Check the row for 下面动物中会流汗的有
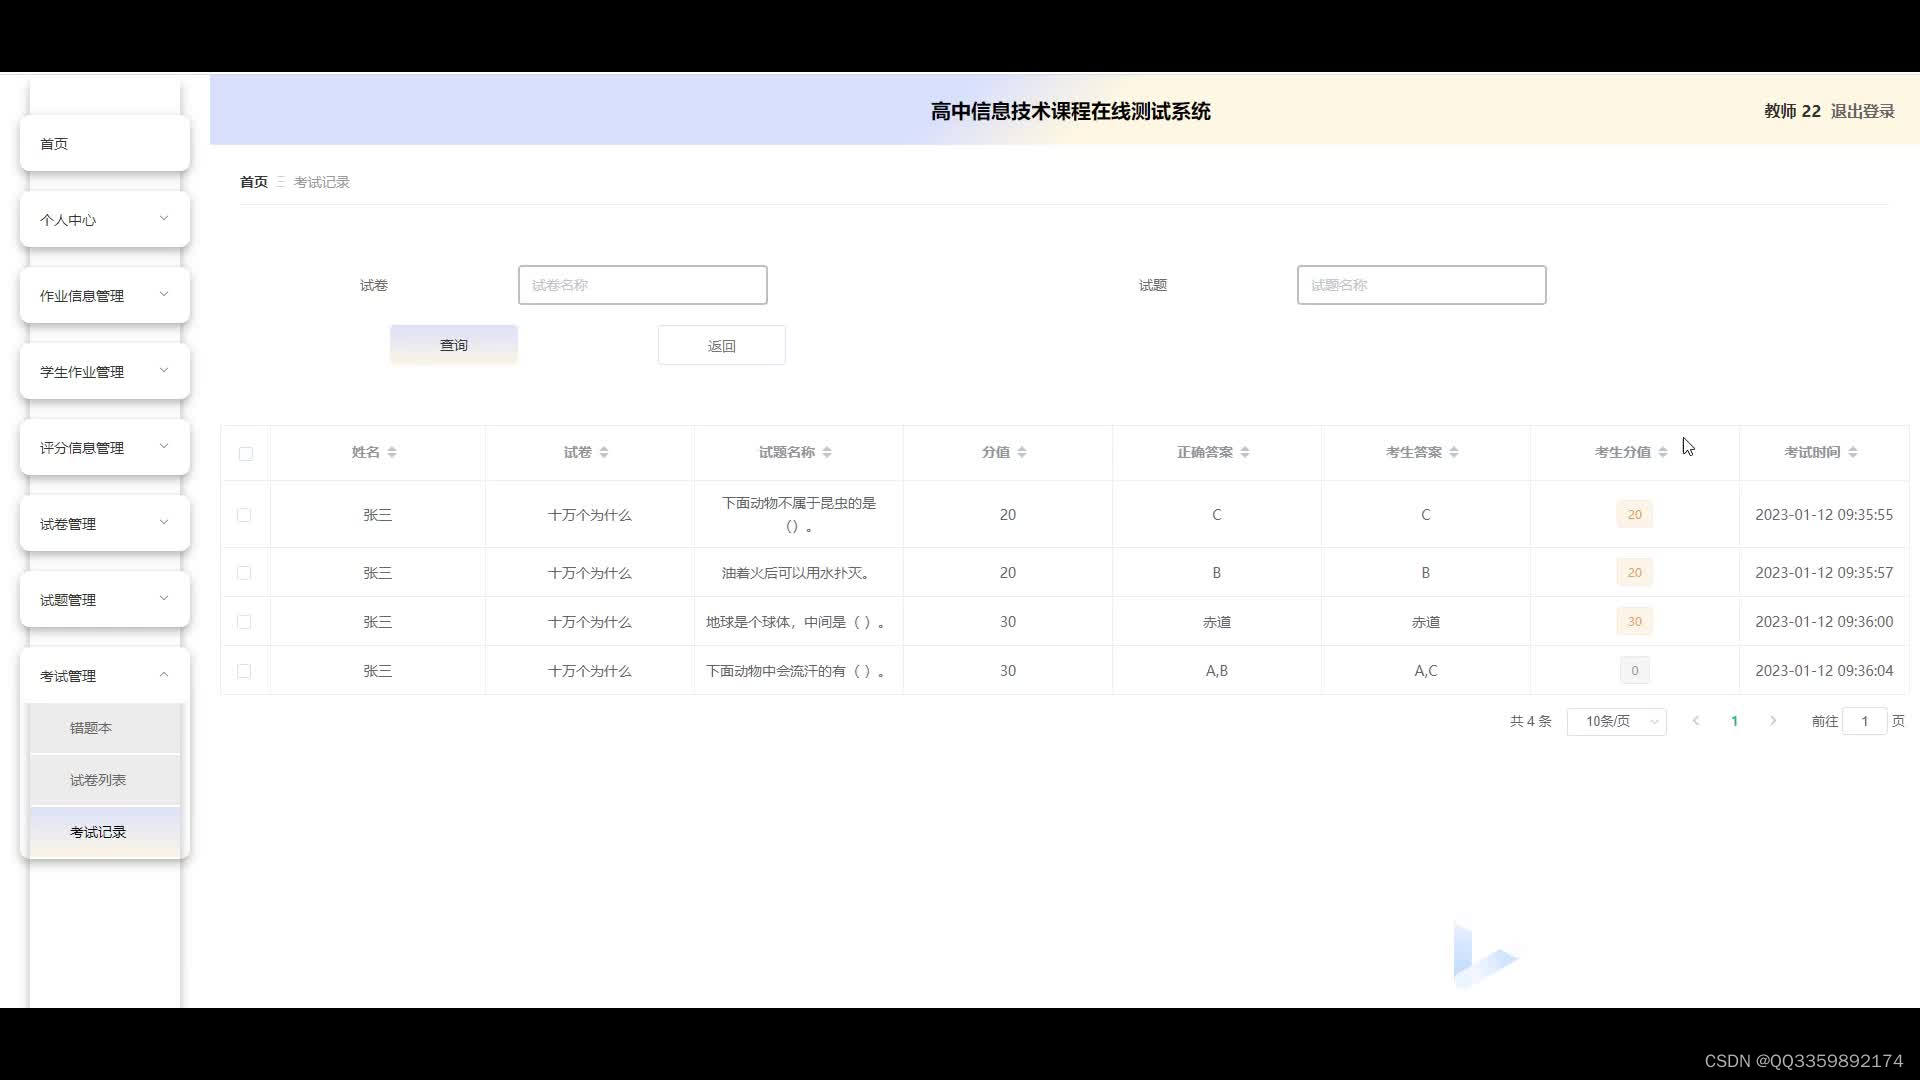This screenshot has width=1920, height=1080. pyautogui.click(x=244, y=671)
